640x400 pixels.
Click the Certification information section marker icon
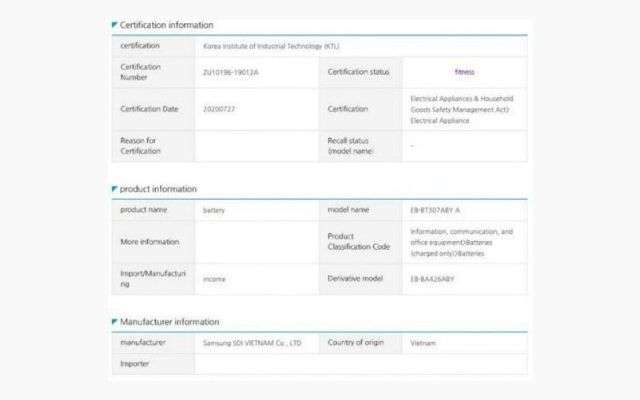(114, 25)
